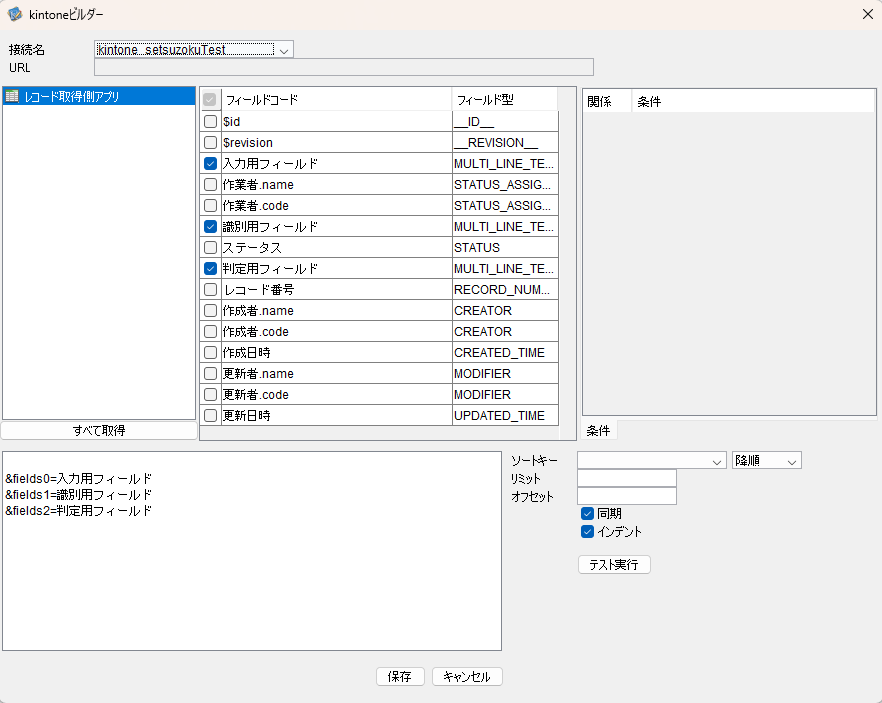Viewport: 882px width, 703px height.
Task: Click the URL input field
Action: pos(344,67)
